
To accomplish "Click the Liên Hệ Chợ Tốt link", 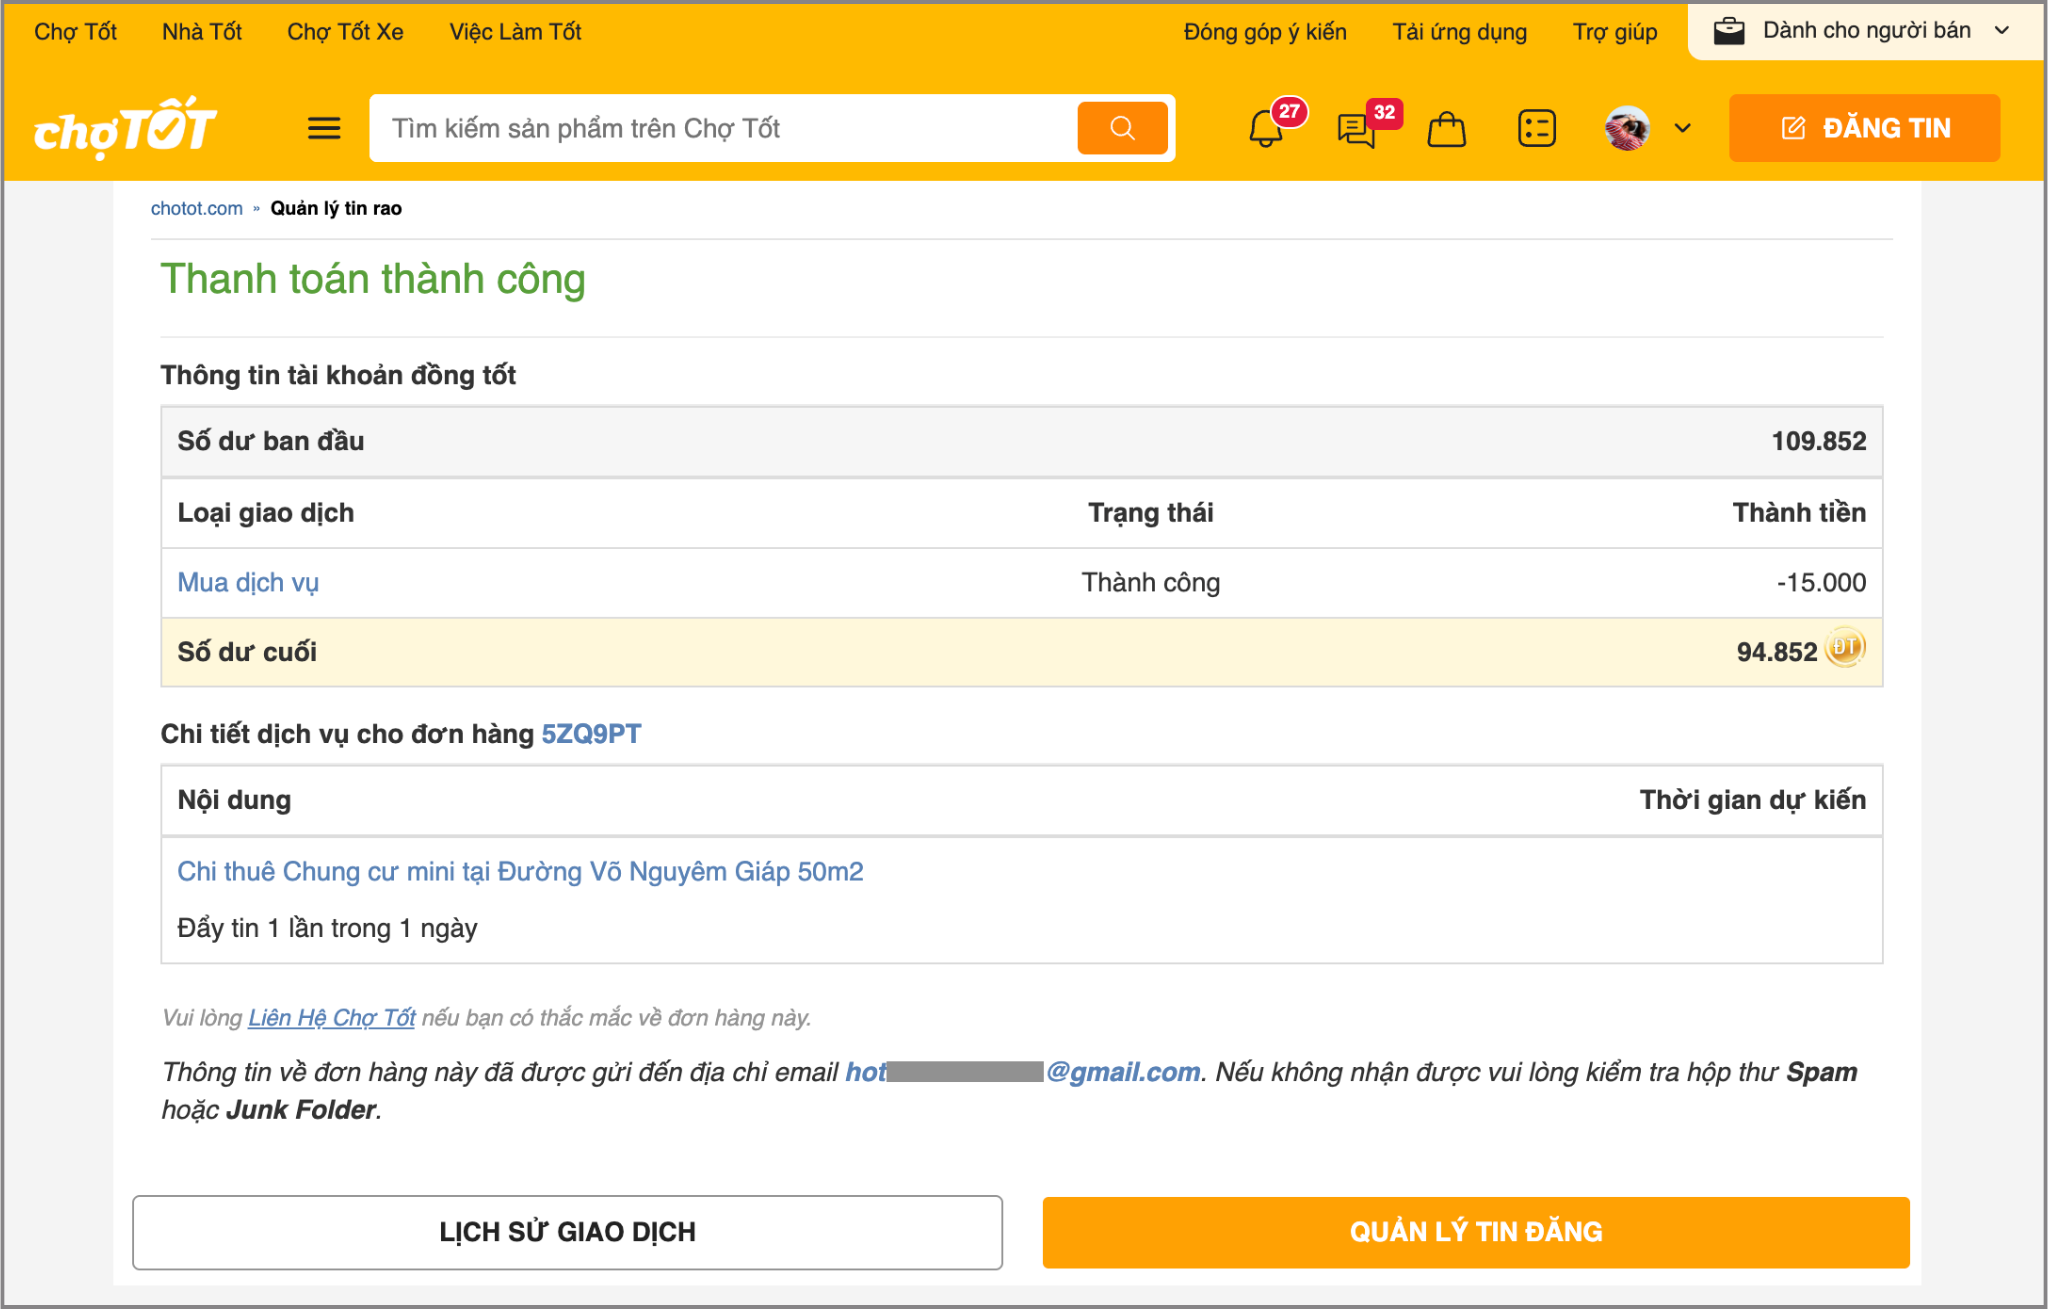I will tap(331, 1018).
